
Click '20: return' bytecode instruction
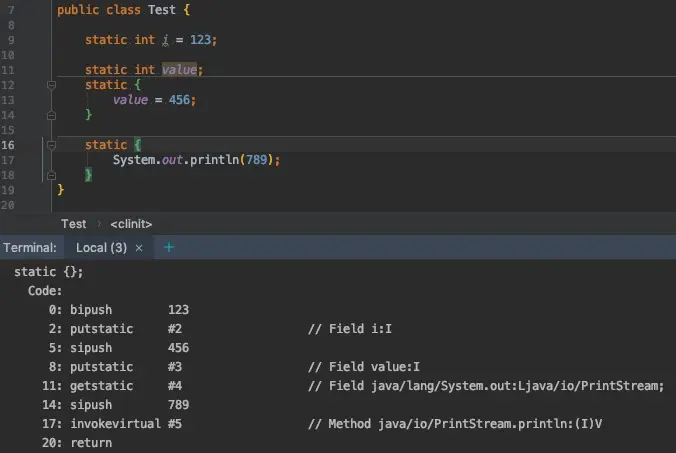(x=77, y=443)
